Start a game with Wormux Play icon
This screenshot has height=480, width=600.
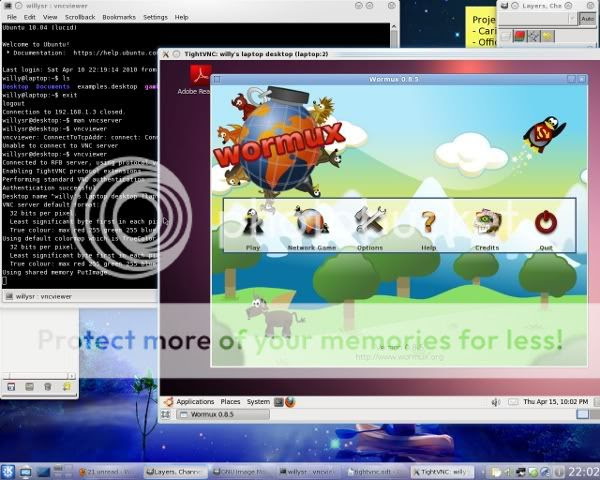(x=253, y=222)
